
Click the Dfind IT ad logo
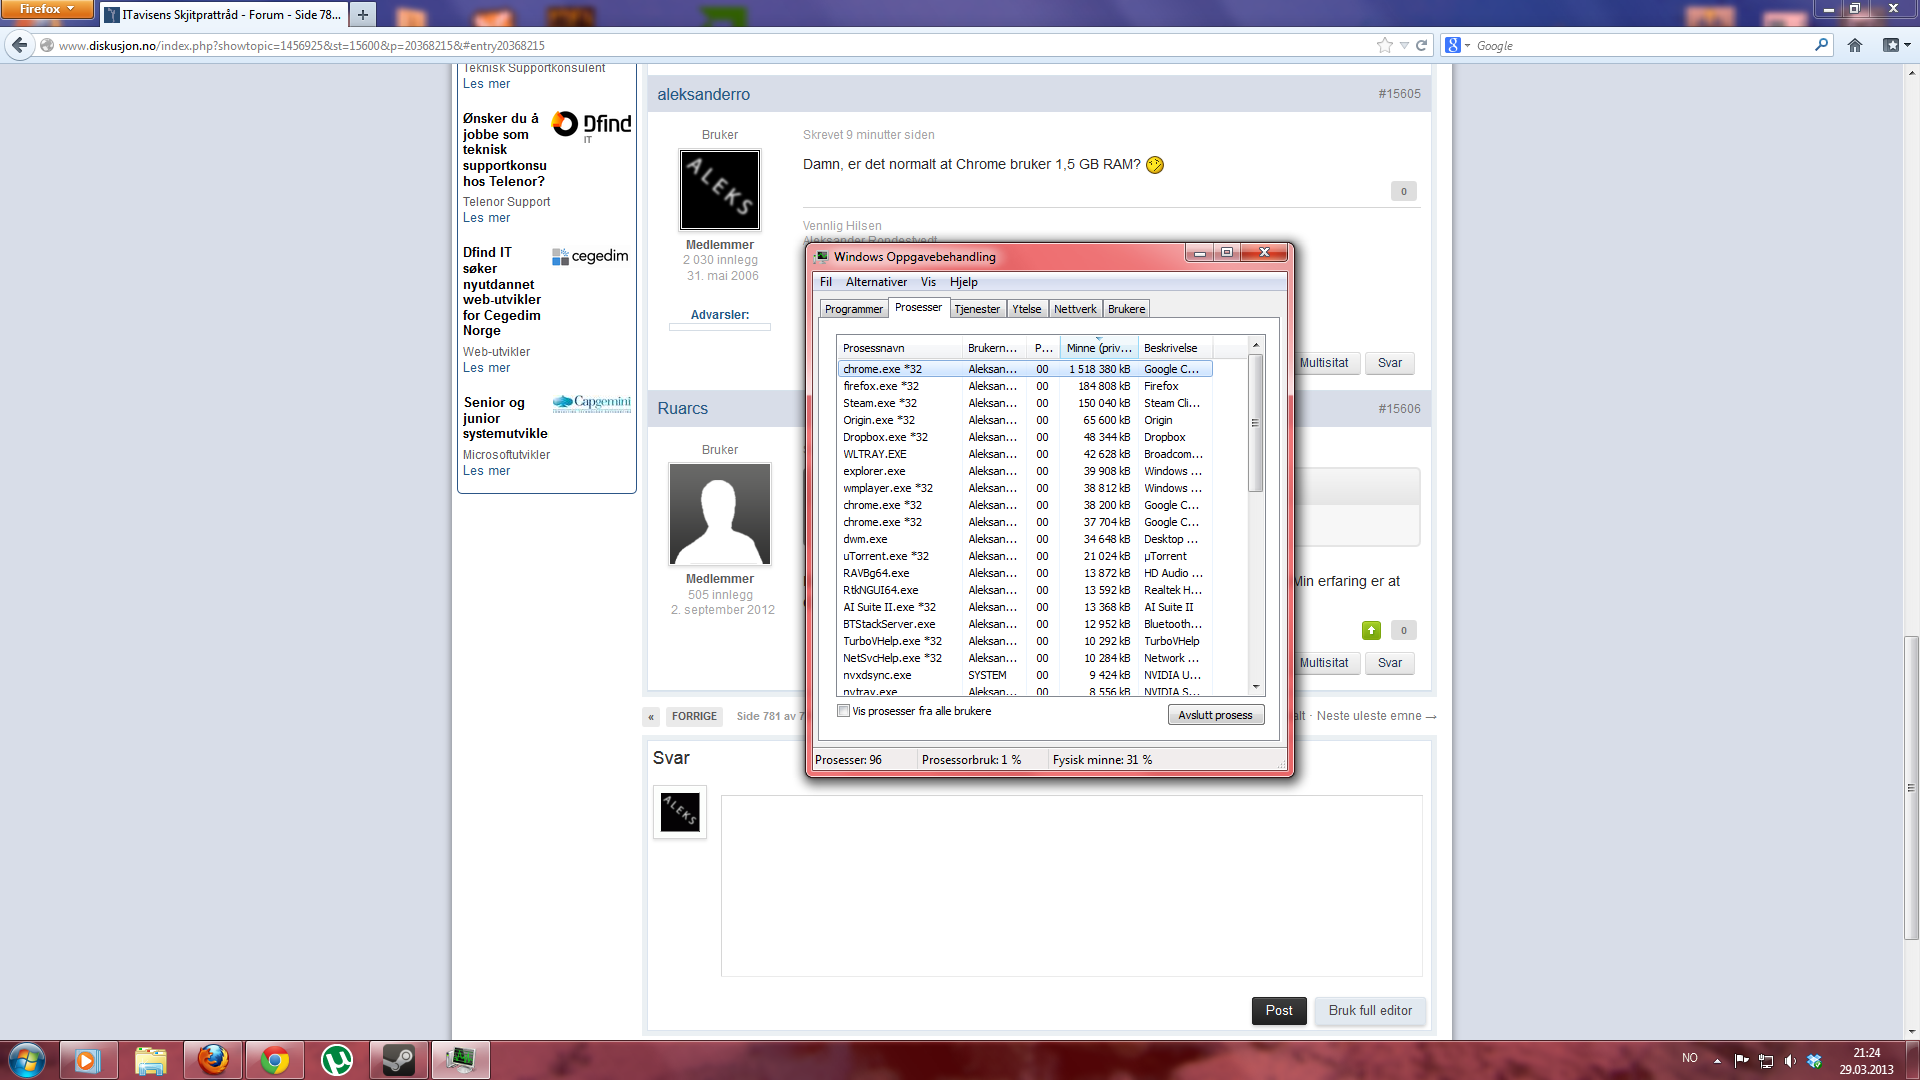pos(592,125)
